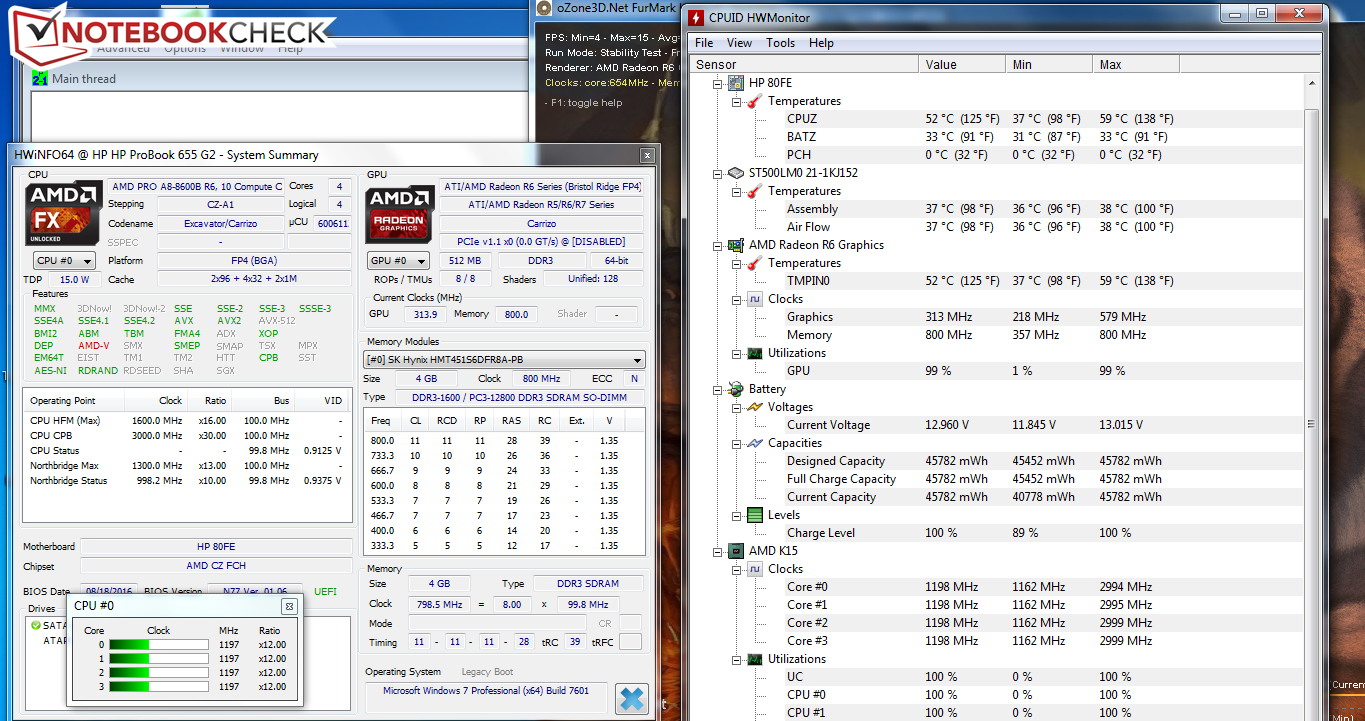Open the CPU #0 selector dropdown
Image resolution: width=1365 pixels, height=721 pixels.
64,261
